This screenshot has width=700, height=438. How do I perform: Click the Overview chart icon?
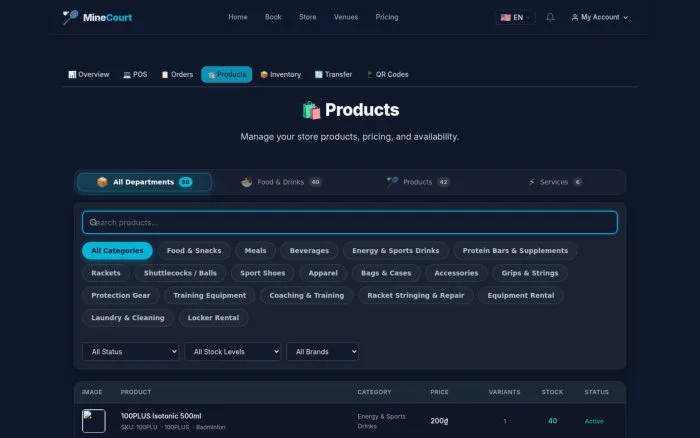(x=72, y=75)
